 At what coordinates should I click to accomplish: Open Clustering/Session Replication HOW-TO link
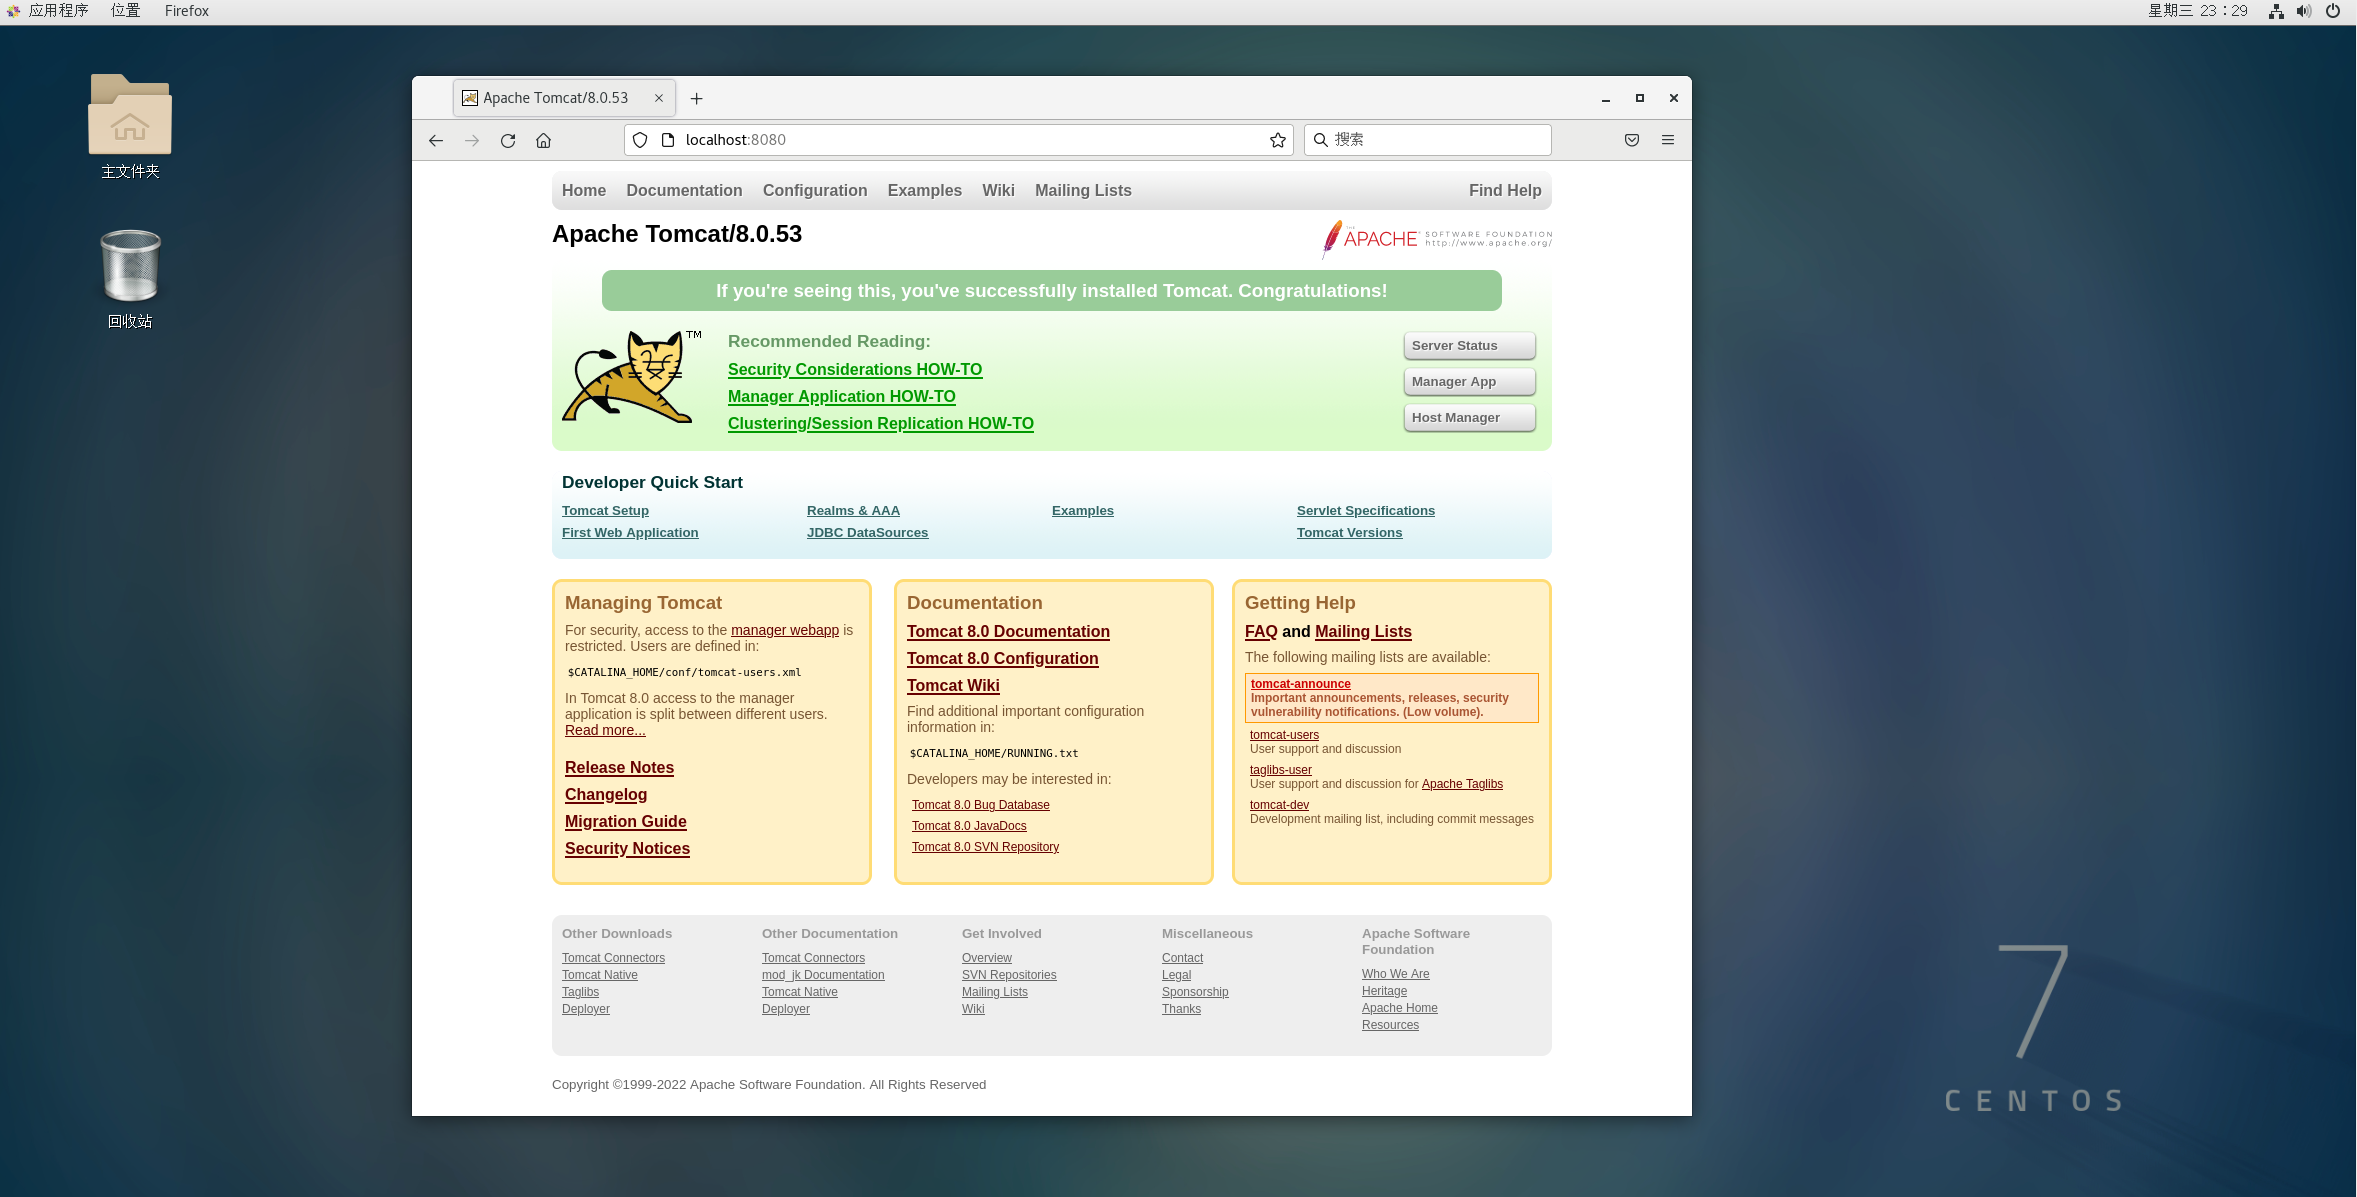881,424
